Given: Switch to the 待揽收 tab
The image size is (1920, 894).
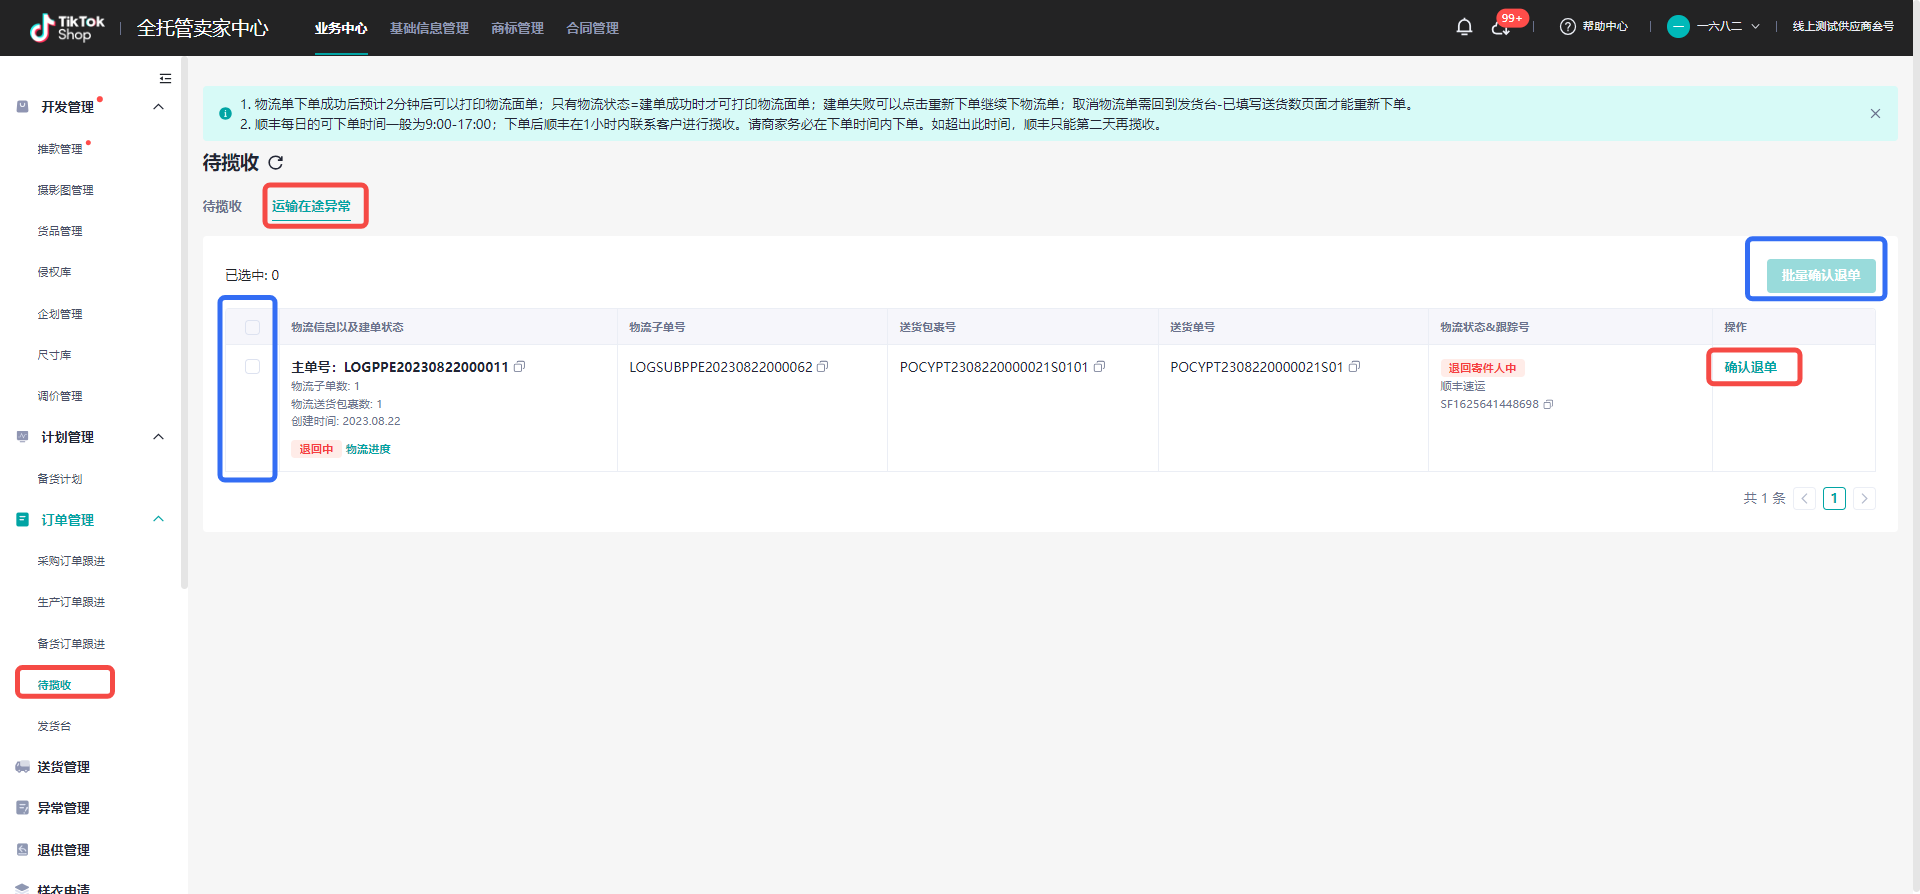Looking at the screenshot, I should click(222, 206).
